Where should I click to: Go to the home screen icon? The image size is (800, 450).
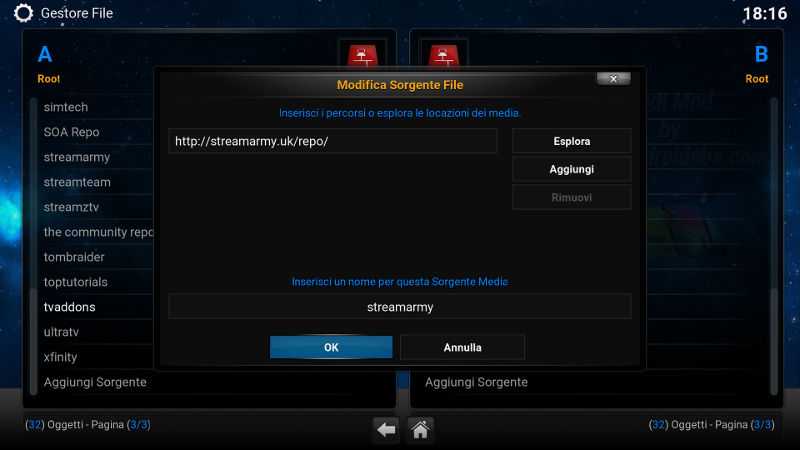420,430
